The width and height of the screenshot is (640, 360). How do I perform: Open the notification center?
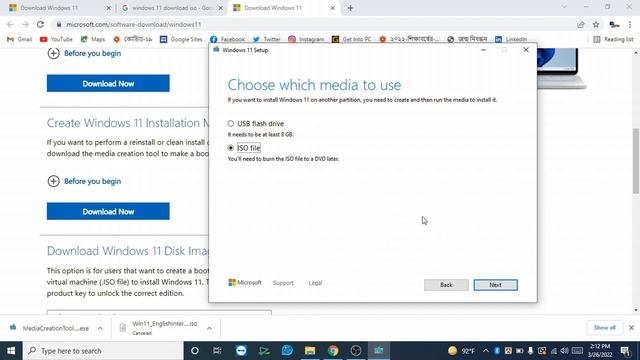tap(625, 351)
